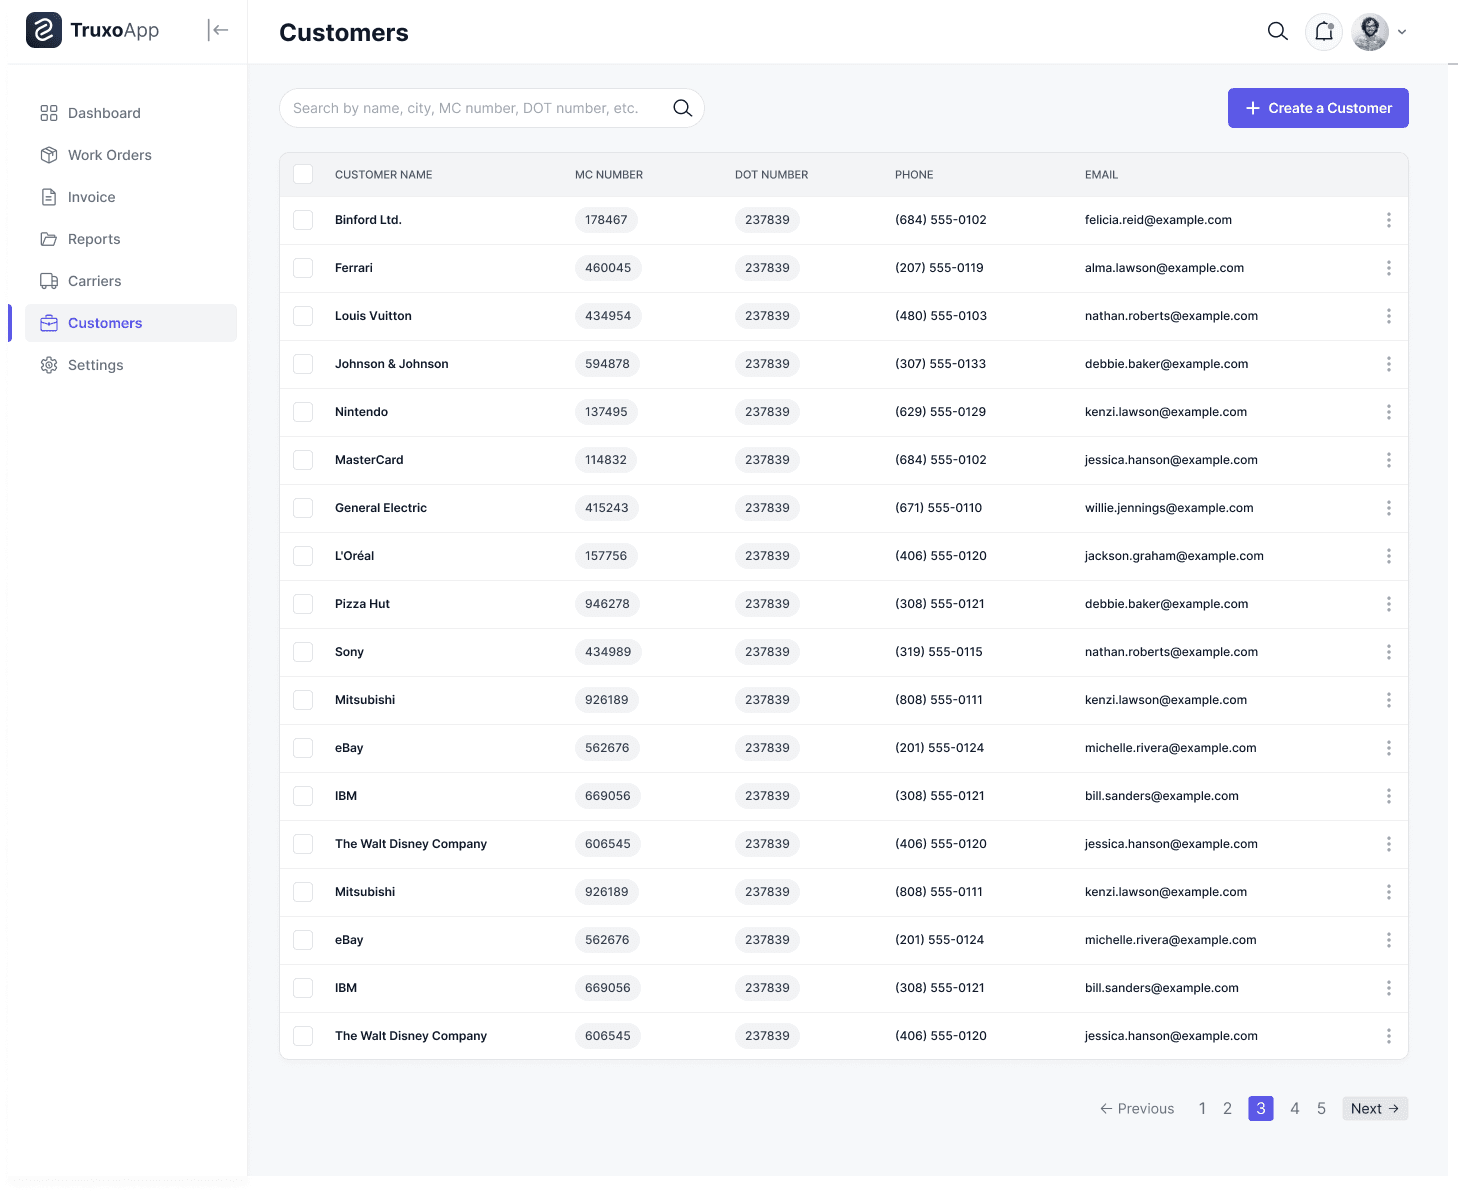Select the Pizza Hut row checkbox
Screen dimensions: 1458x1194
tap(303, 604)
